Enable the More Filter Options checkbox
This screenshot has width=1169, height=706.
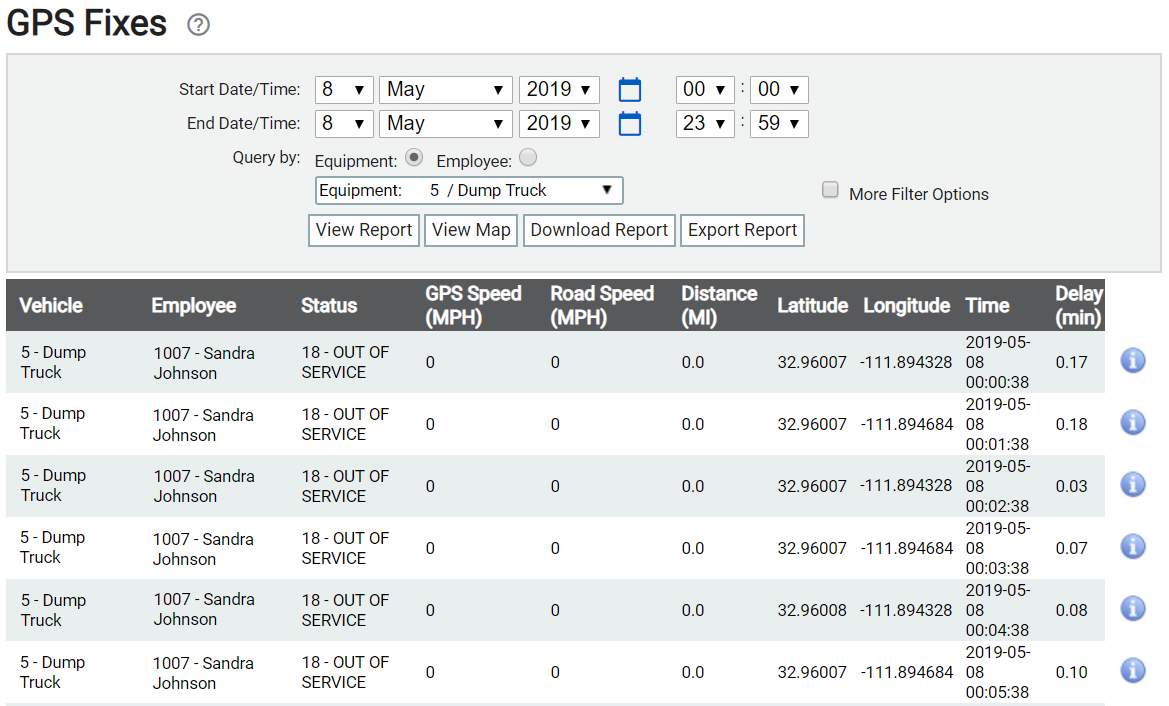830,189
